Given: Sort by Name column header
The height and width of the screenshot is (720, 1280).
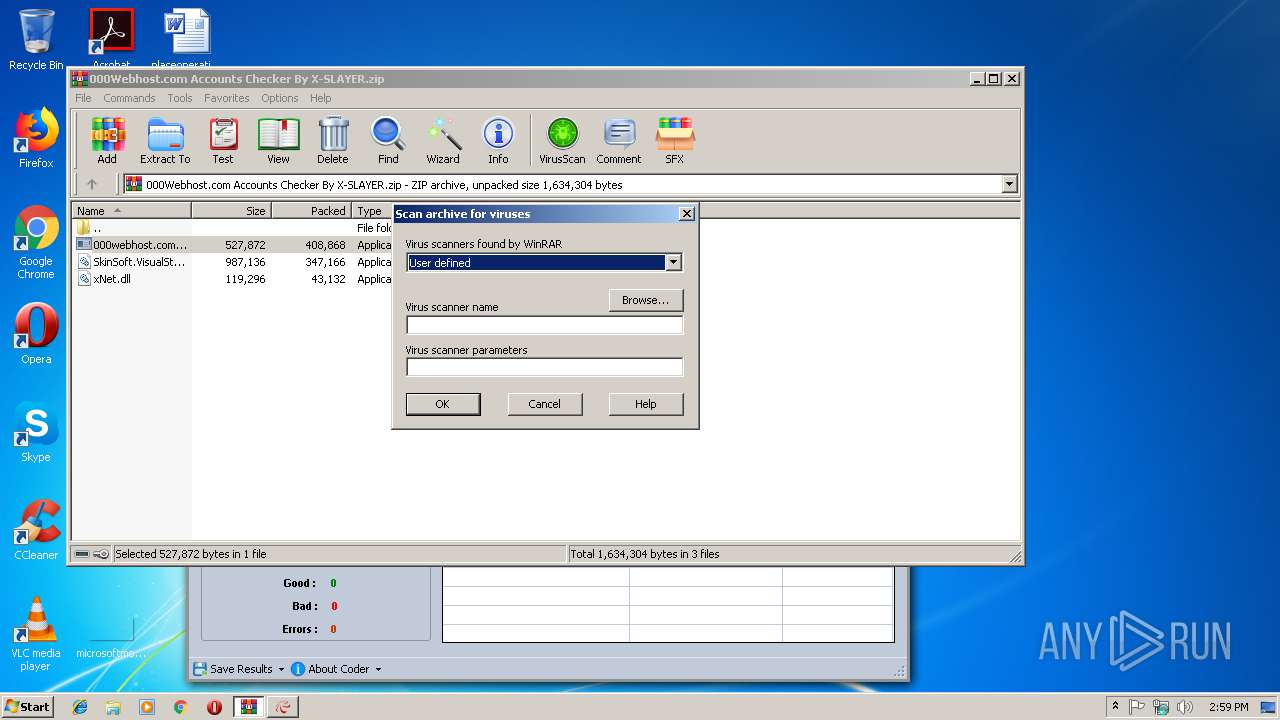Looking at the screenshot, I should tap(132, 211).
